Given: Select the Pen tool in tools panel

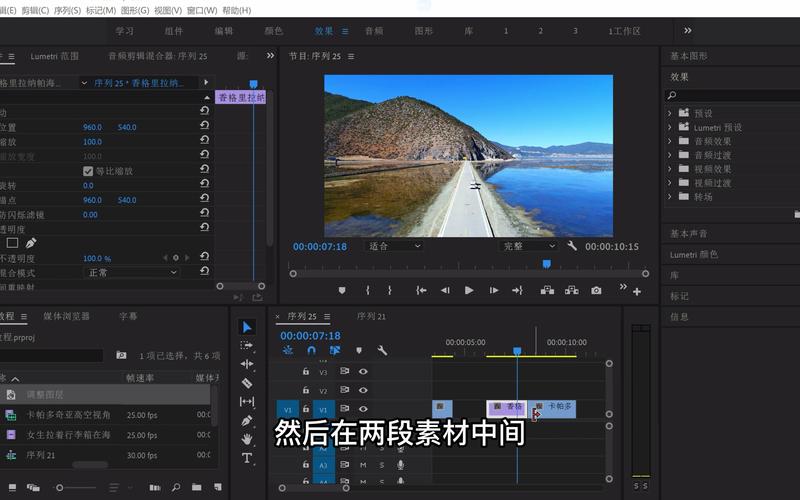Looking at the screenshot, I should 247,421.
